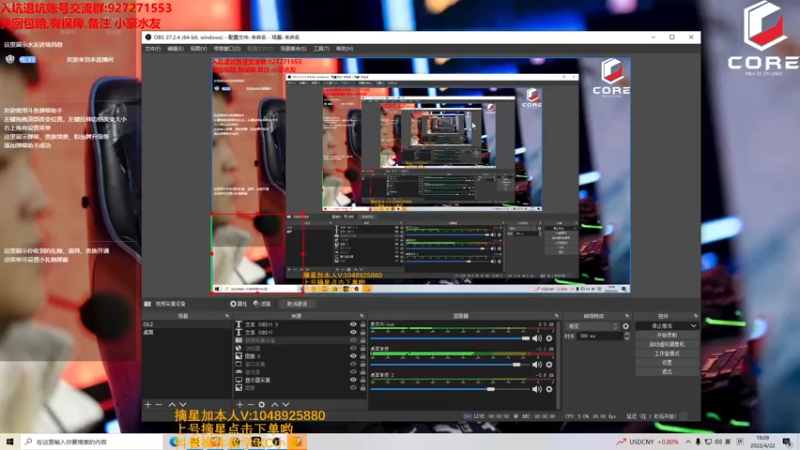Lock the 图像 2 source
This screenshot has width=800, height=450.
click(363, 356)
